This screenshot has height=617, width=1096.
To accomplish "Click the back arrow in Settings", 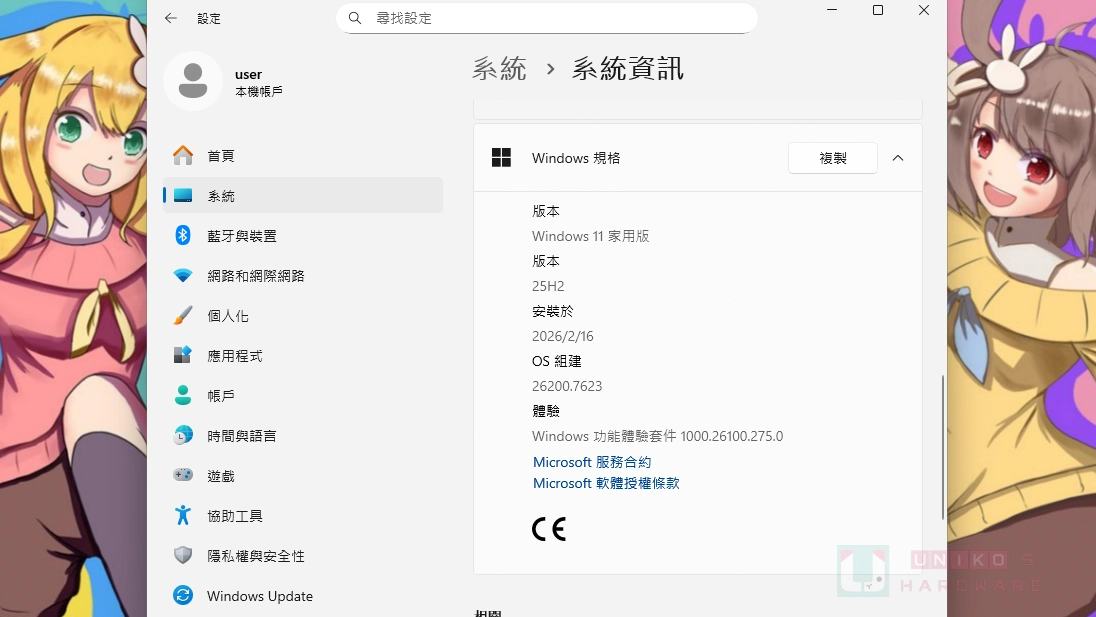I will pyautogui.click(x=171, y=18).
